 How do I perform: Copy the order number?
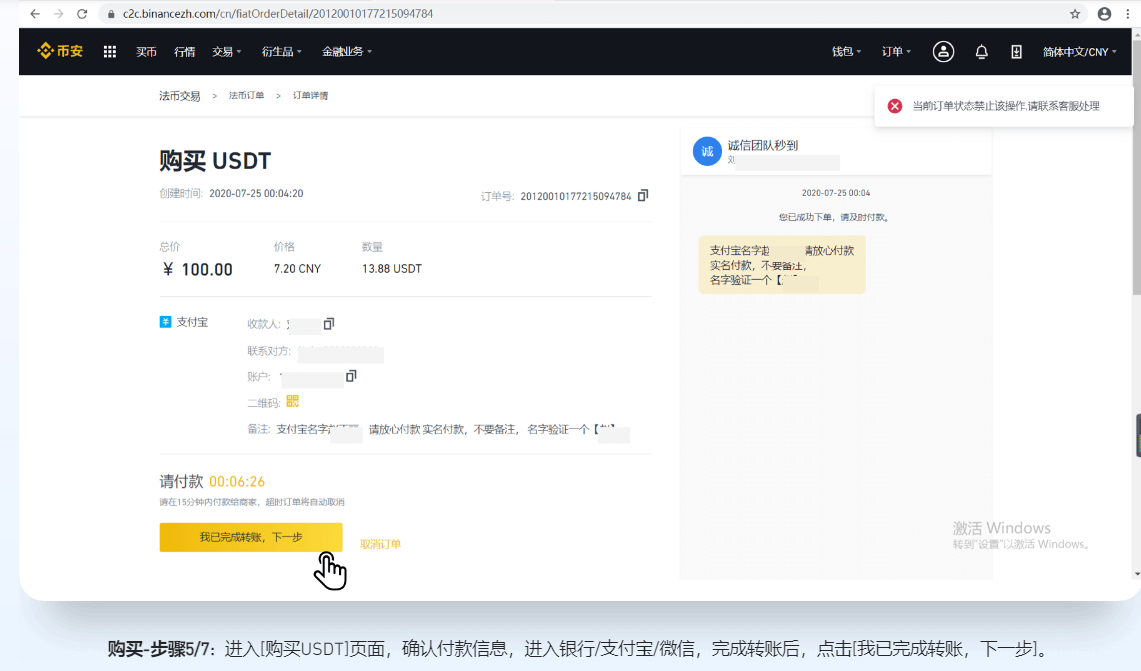(643, 195)
